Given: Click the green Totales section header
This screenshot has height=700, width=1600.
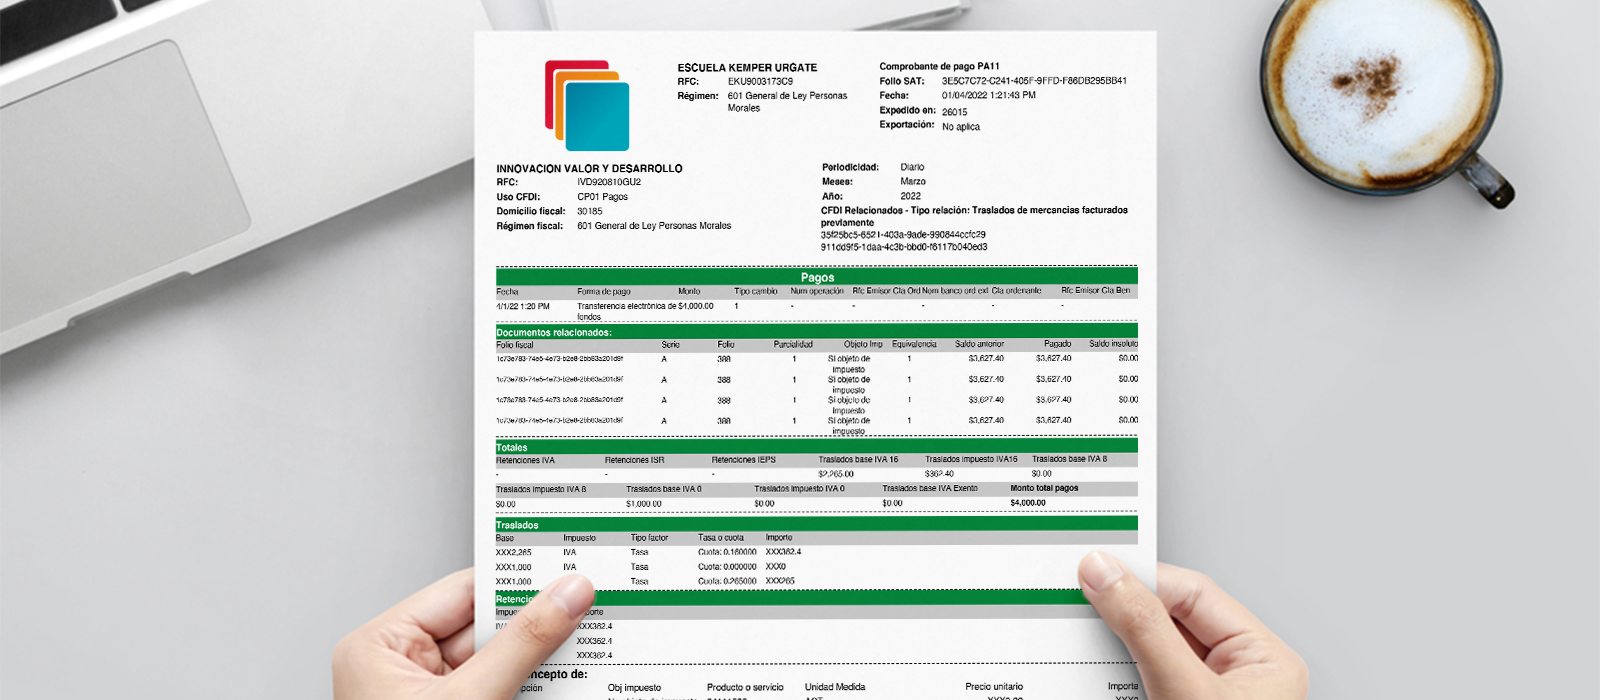Looking at the screenshot, I should (512, 447).
